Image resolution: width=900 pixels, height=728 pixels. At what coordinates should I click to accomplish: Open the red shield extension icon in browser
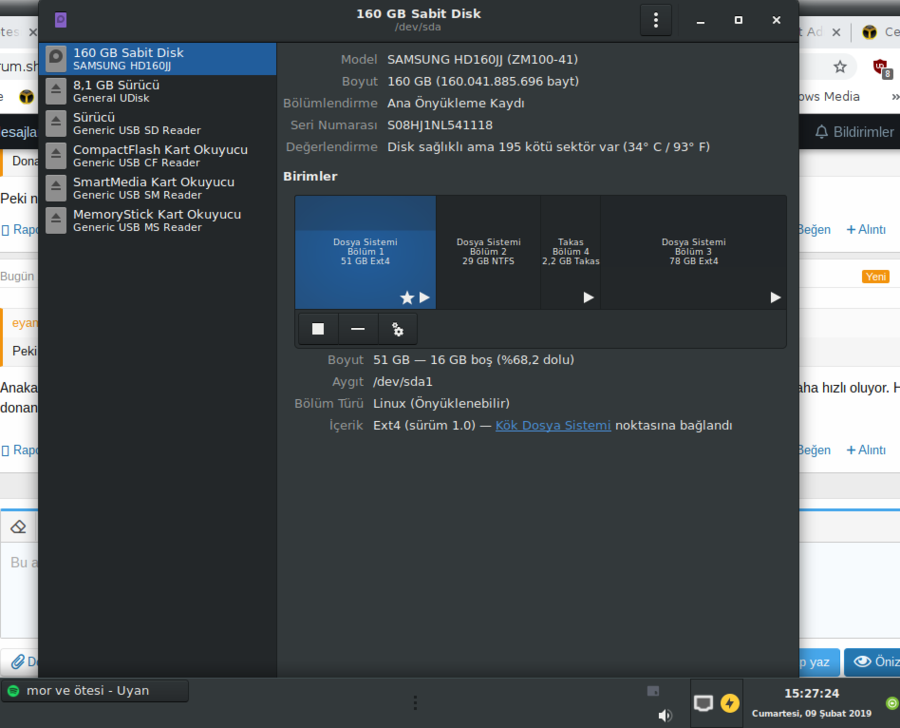click(881, 68)
